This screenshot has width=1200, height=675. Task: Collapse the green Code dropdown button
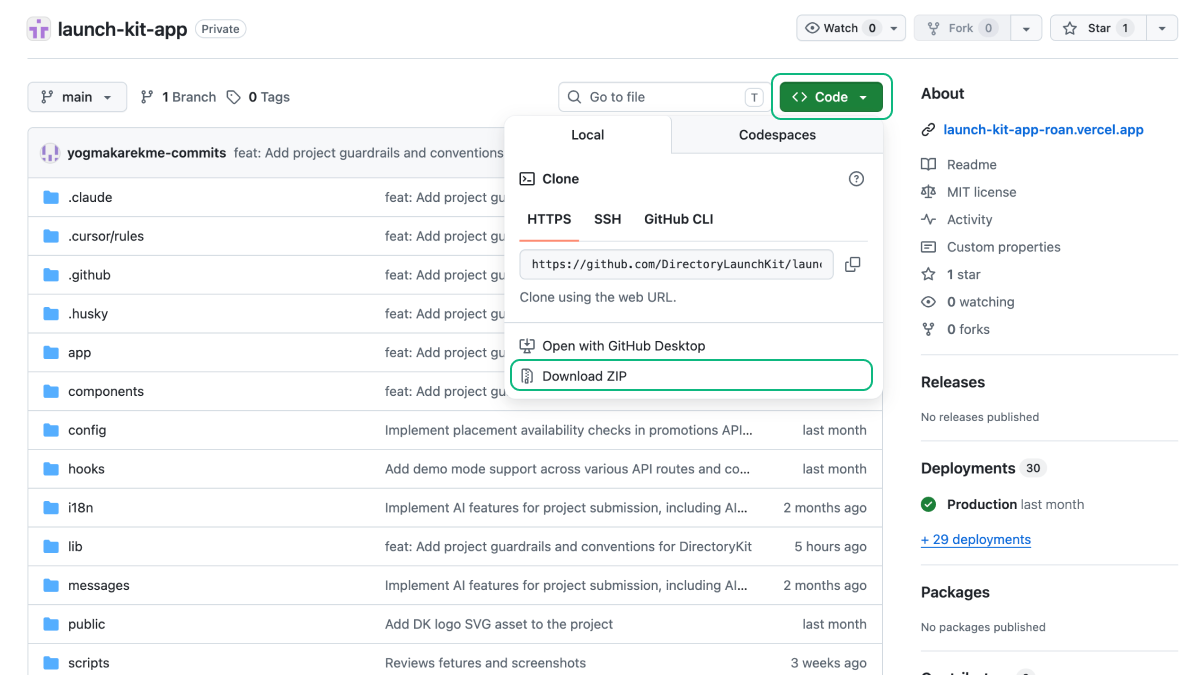pyautogui.click(x=831, y=97)
